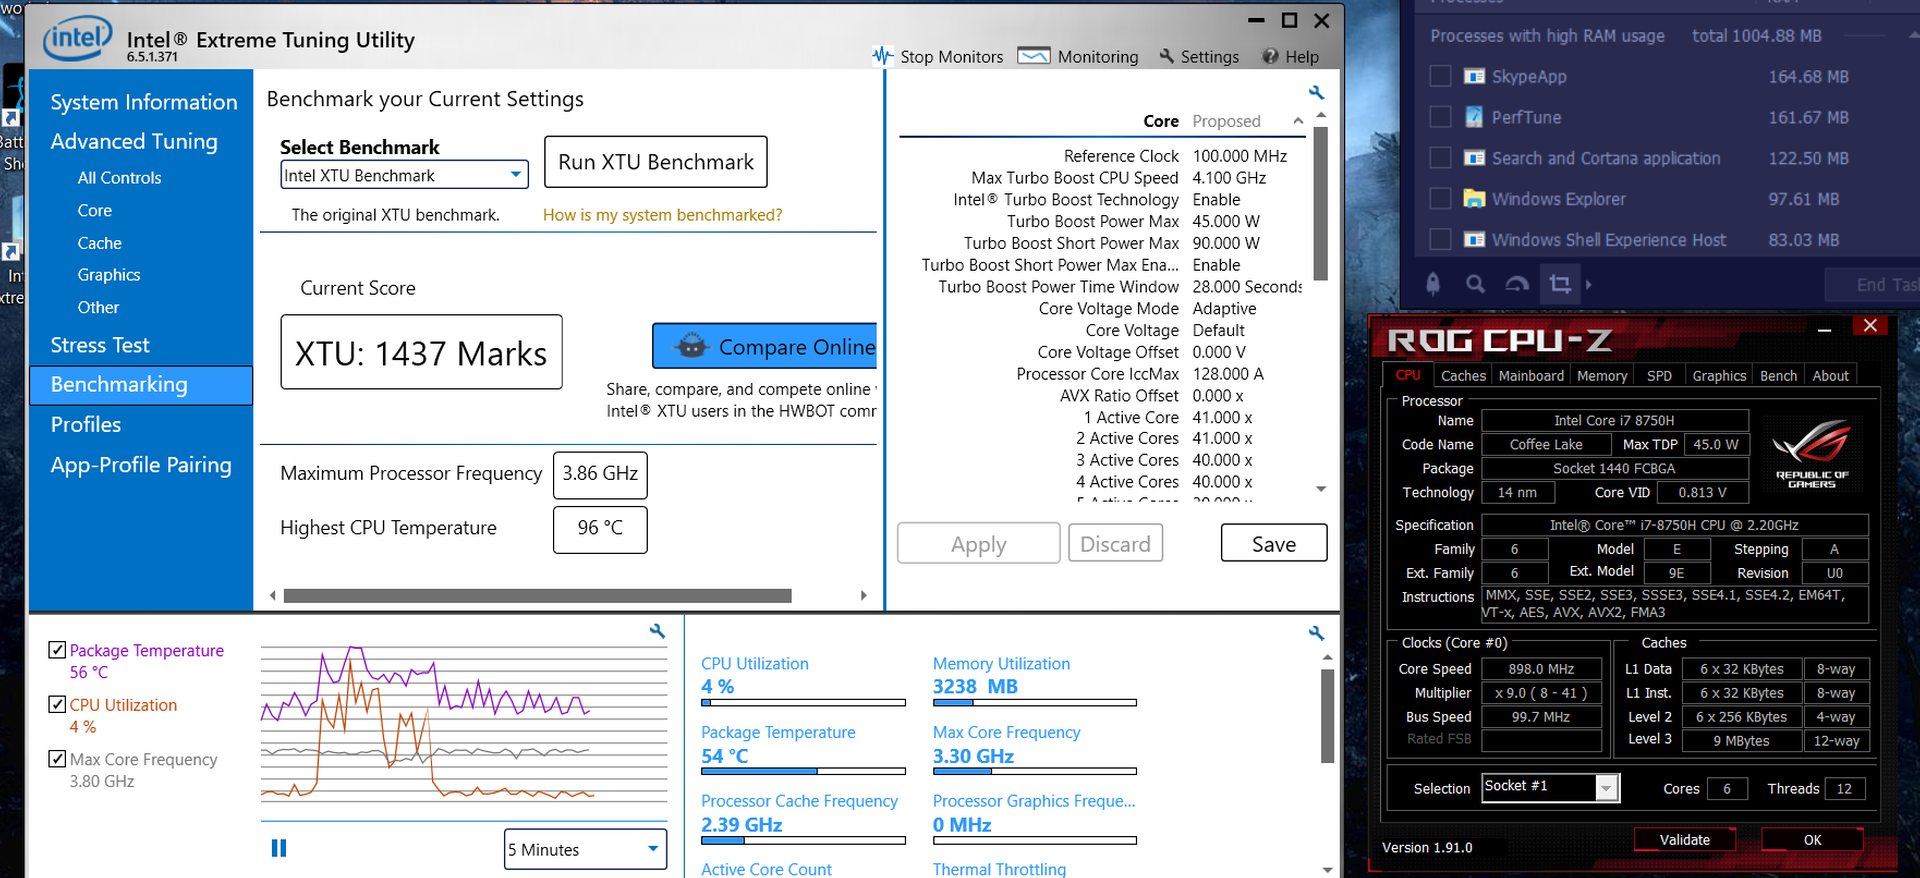Click right arrow of benchmark horizontal scrollbar

coord(864,595)
